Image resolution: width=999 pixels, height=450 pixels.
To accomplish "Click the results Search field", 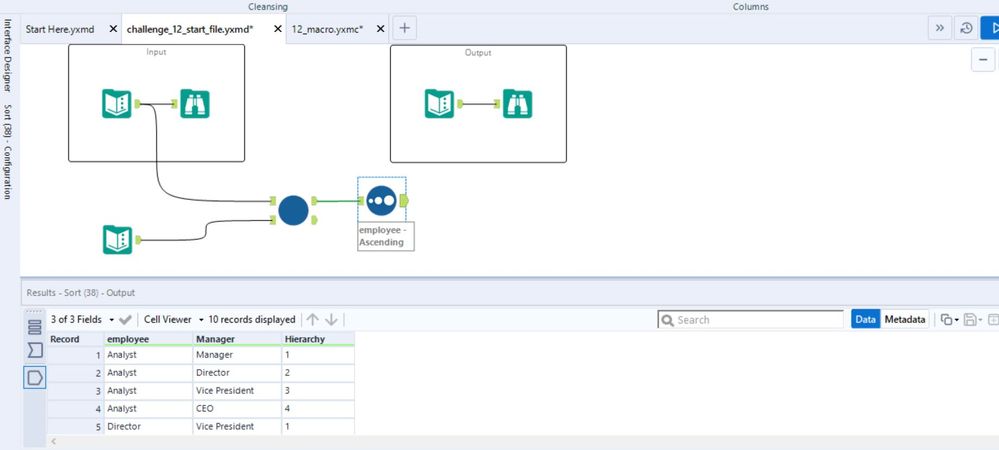I will point(751,320).
